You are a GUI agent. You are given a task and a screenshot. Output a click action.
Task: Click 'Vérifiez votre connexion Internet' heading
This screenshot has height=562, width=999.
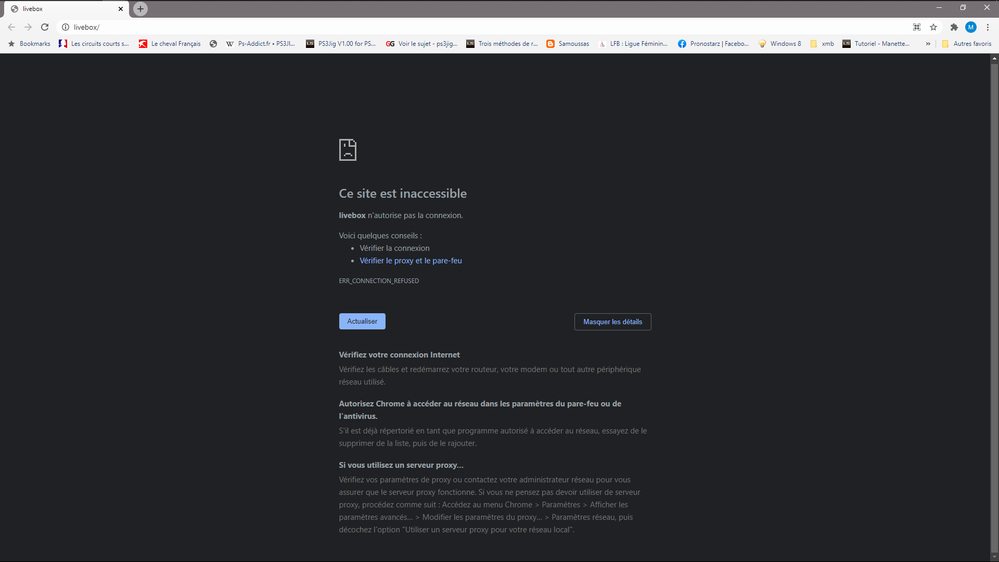tap(399, 354)
